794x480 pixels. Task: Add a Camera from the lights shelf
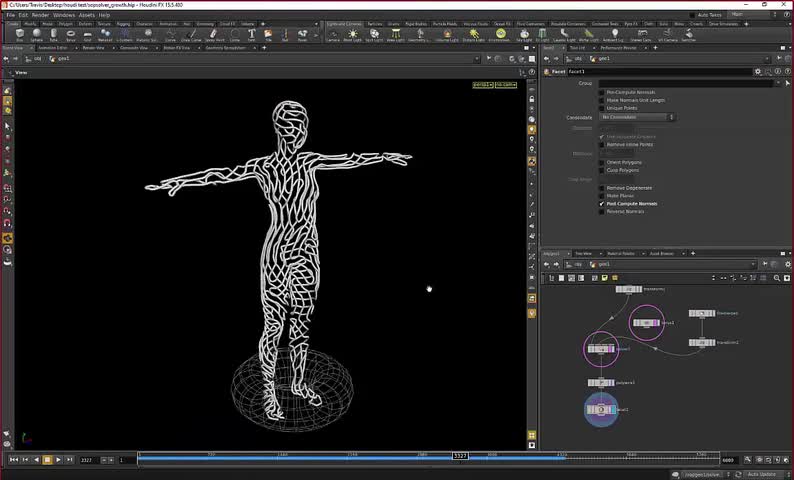332,34
